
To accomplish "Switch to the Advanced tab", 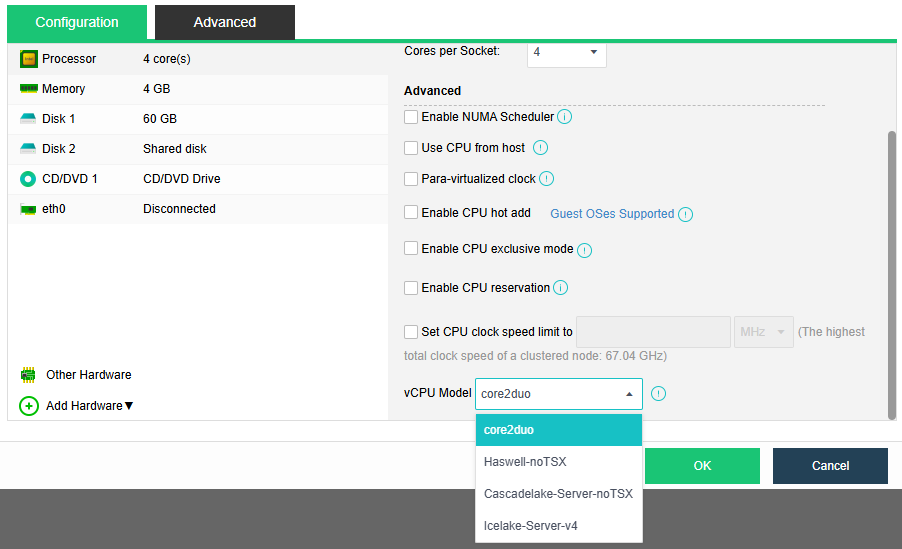I will pos(225,22).
